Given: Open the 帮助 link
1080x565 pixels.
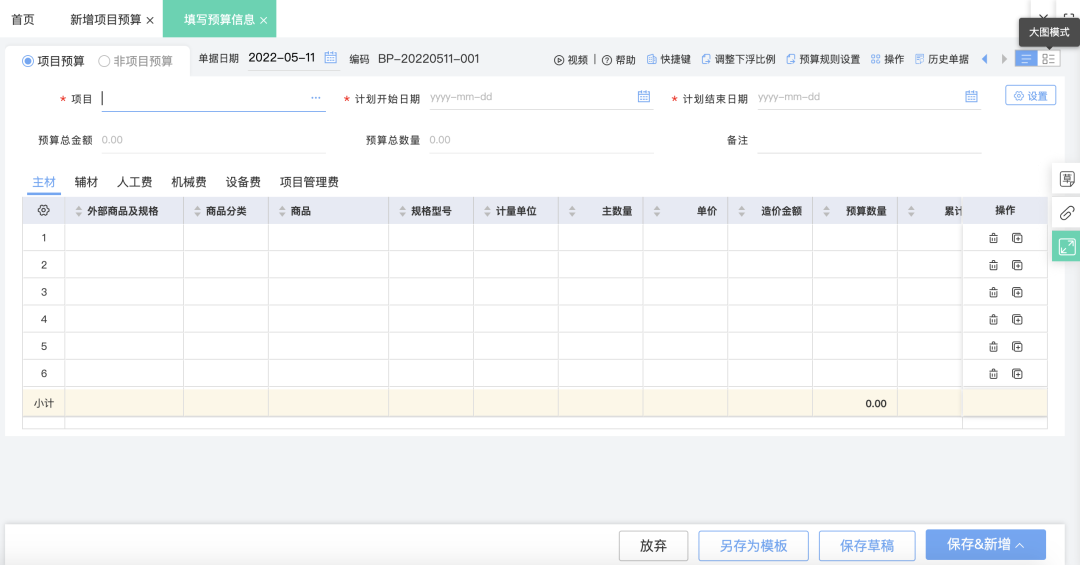Looking at the screenshot, I should (x=619, y=59).
